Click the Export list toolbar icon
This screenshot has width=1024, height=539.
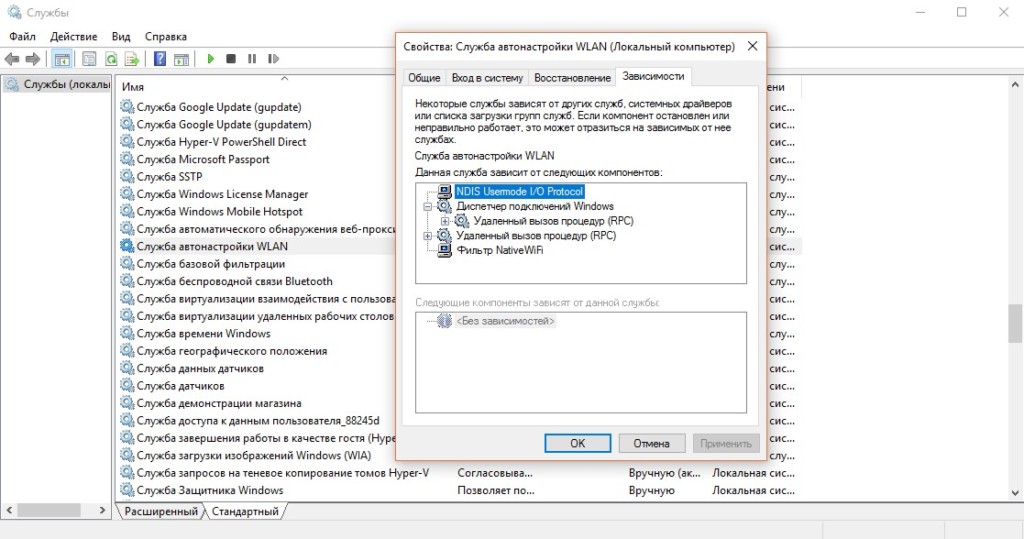click(x=130, y=59)
